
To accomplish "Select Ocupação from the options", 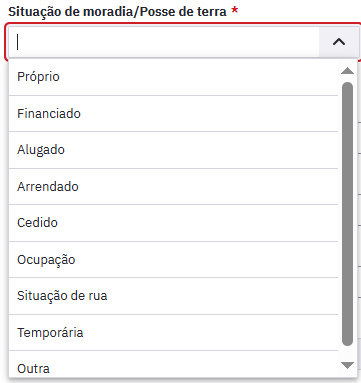I will 173,260.
